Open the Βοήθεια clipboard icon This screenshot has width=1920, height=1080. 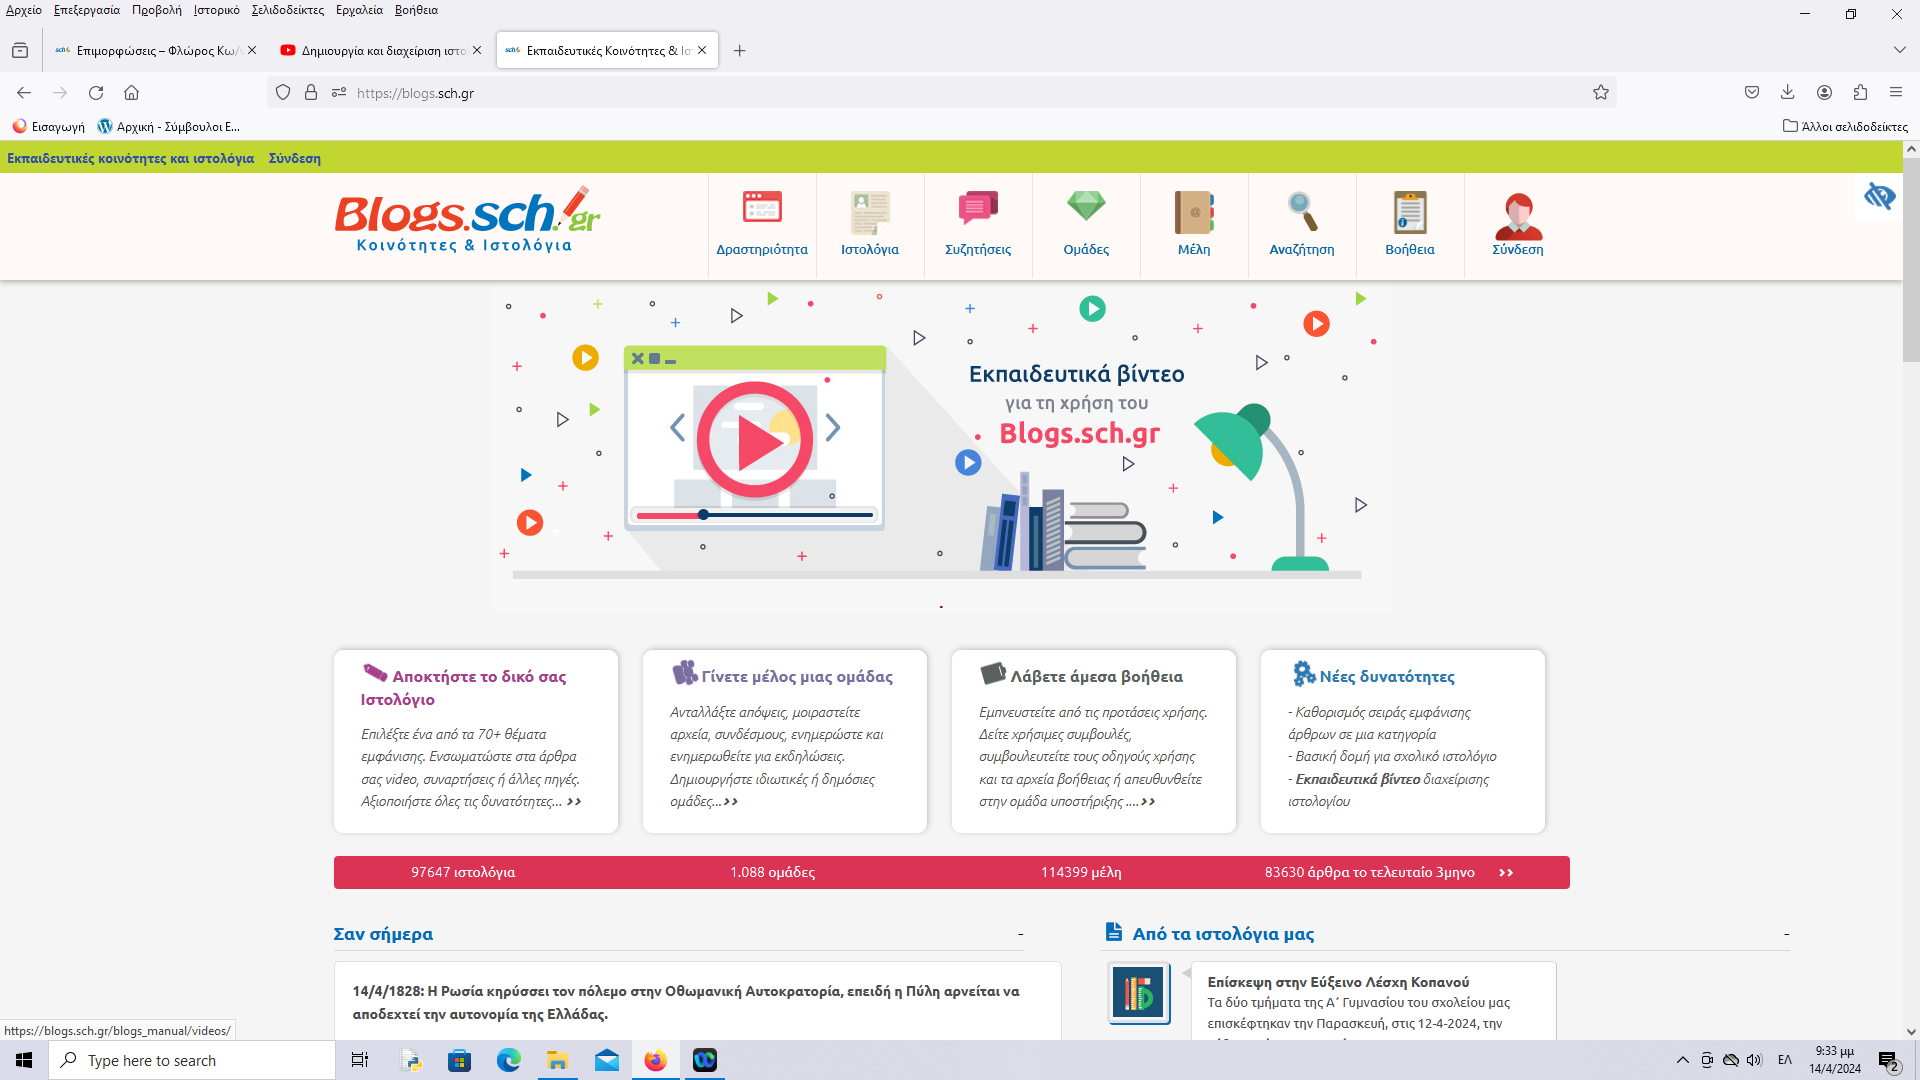[x=1409, y=212]
